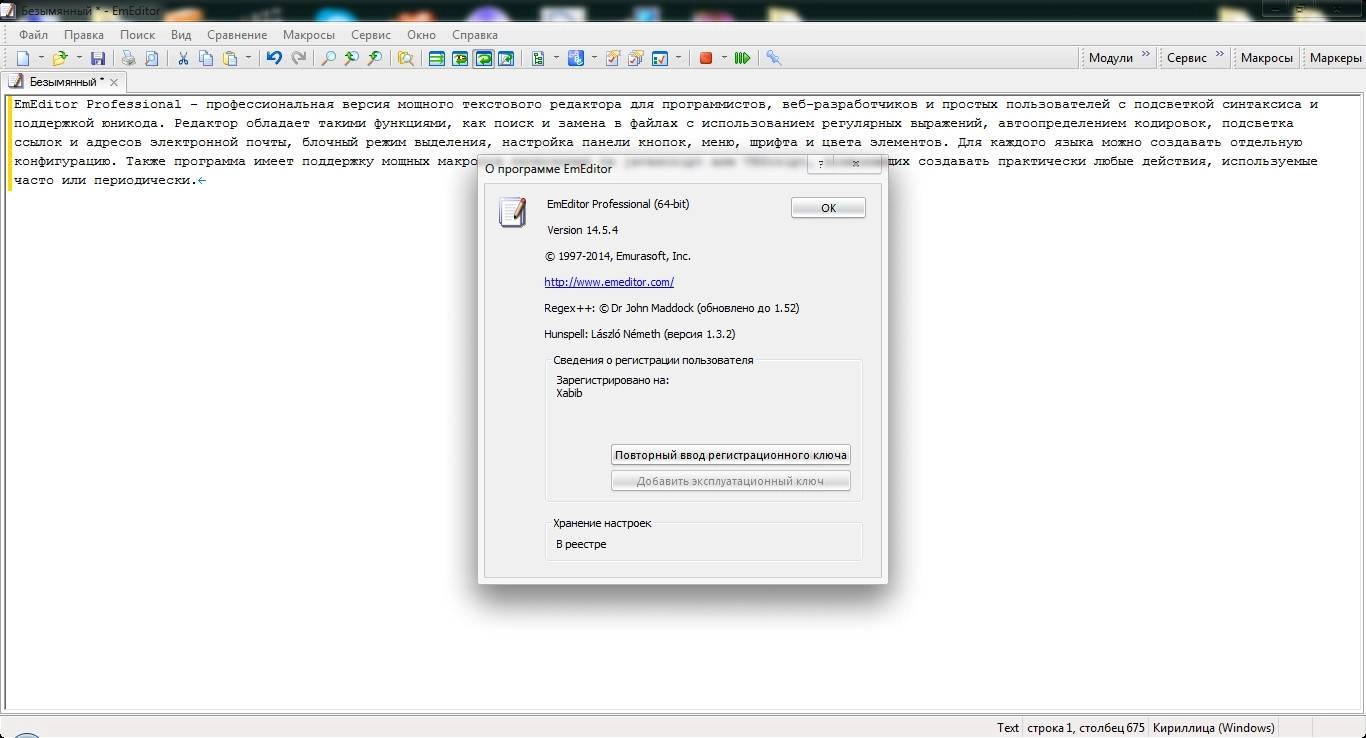Open the wrench customize tool icon
Screen dimensions: 1366x738
tap(773, 58)
